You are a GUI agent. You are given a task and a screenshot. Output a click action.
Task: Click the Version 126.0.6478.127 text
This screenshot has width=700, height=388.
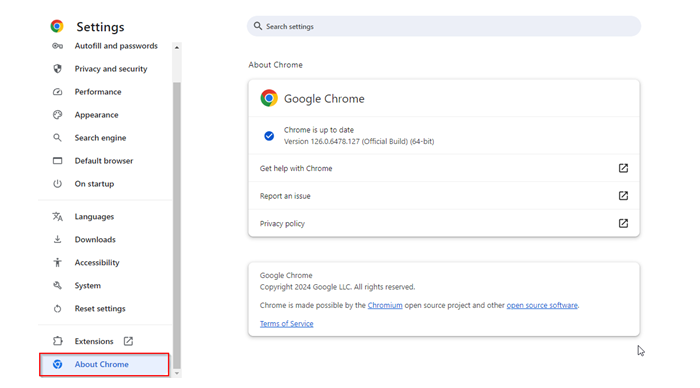pos(359,142)
